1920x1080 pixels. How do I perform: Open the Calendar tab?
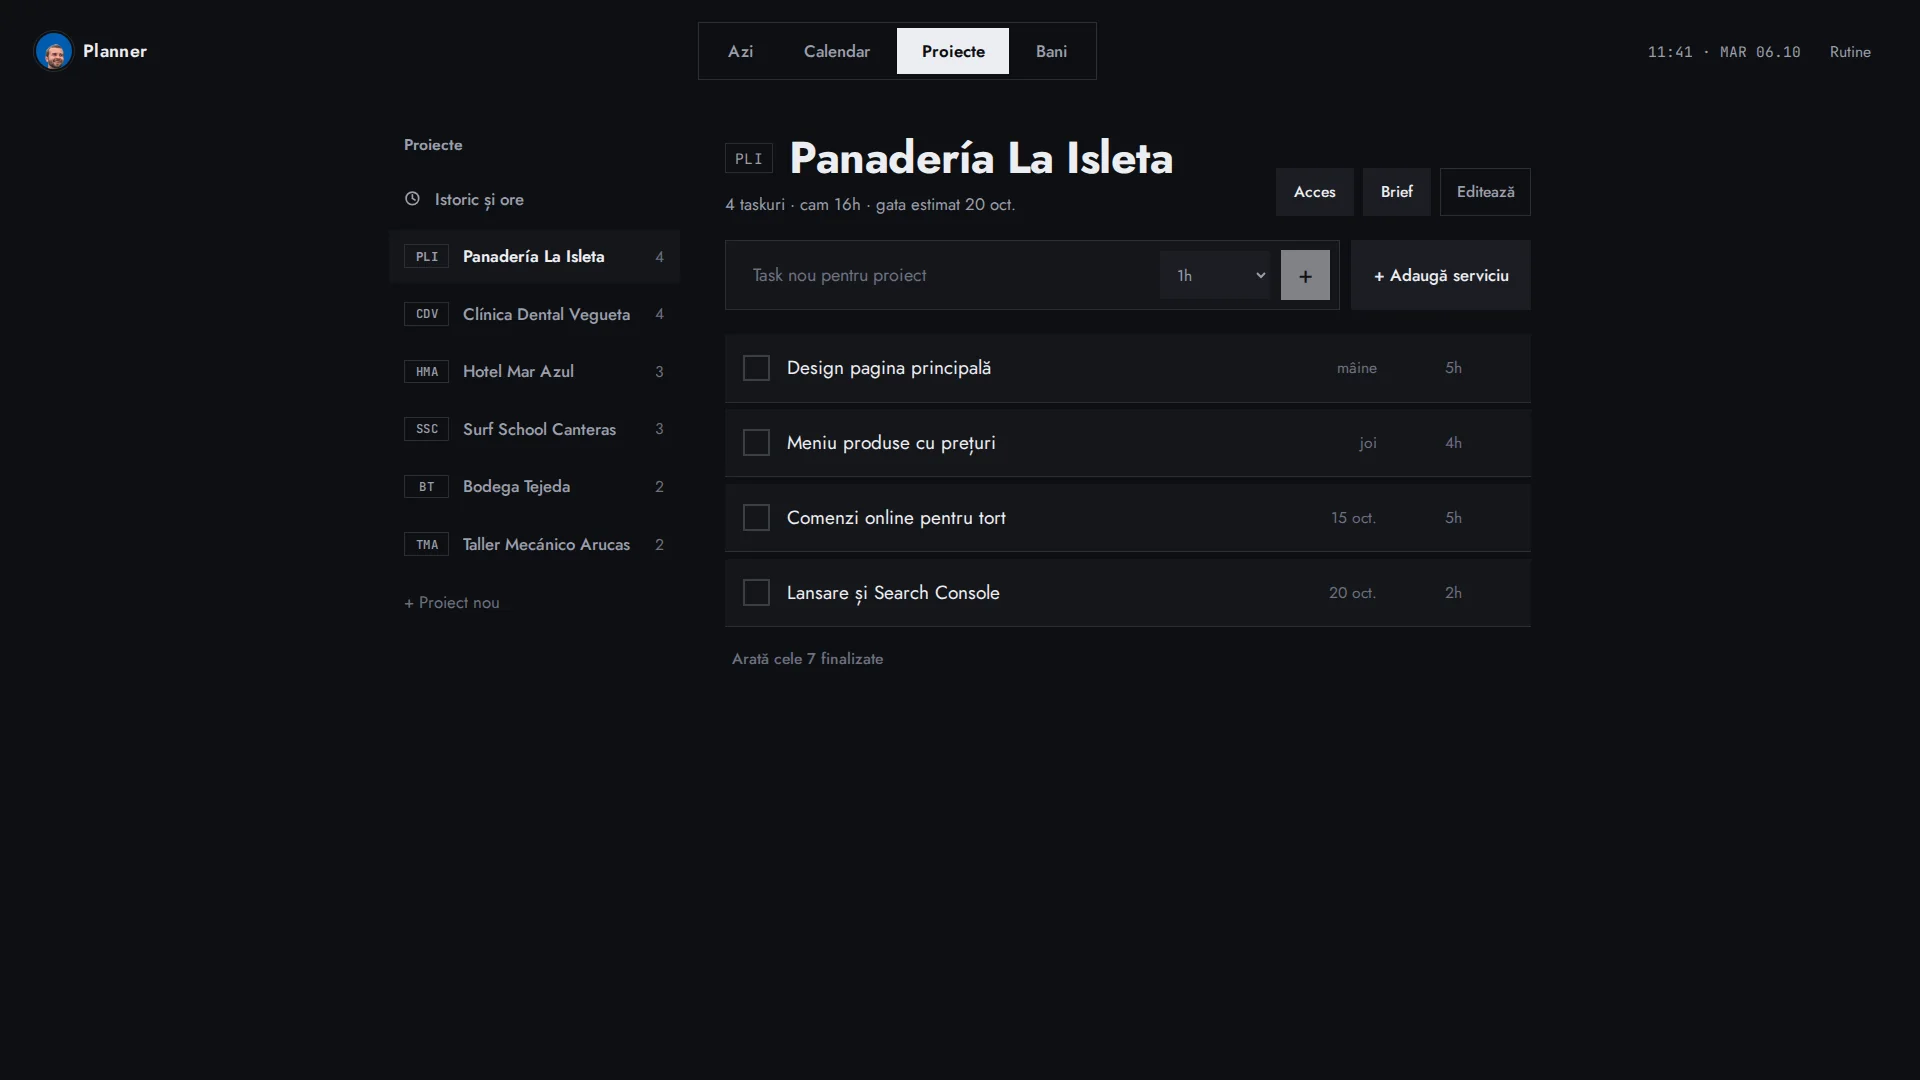click(837, 51)
